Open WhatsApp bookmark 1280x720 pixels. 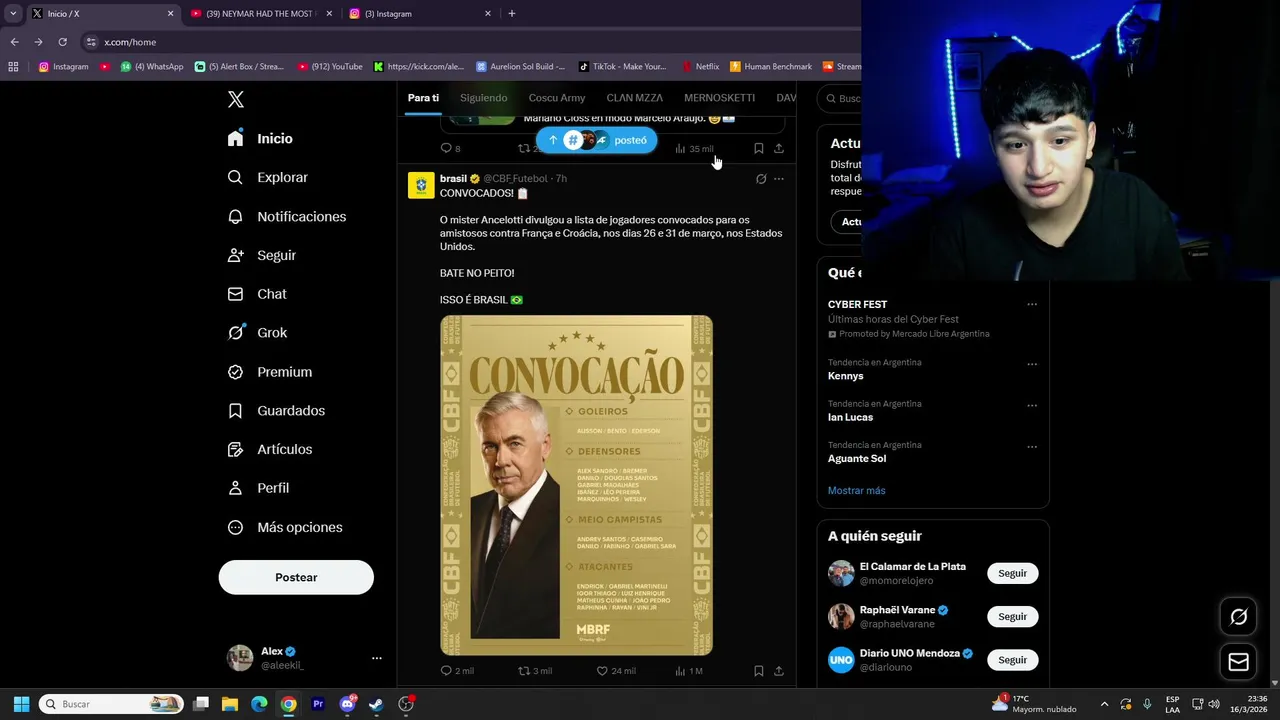(x=152, y=67)
